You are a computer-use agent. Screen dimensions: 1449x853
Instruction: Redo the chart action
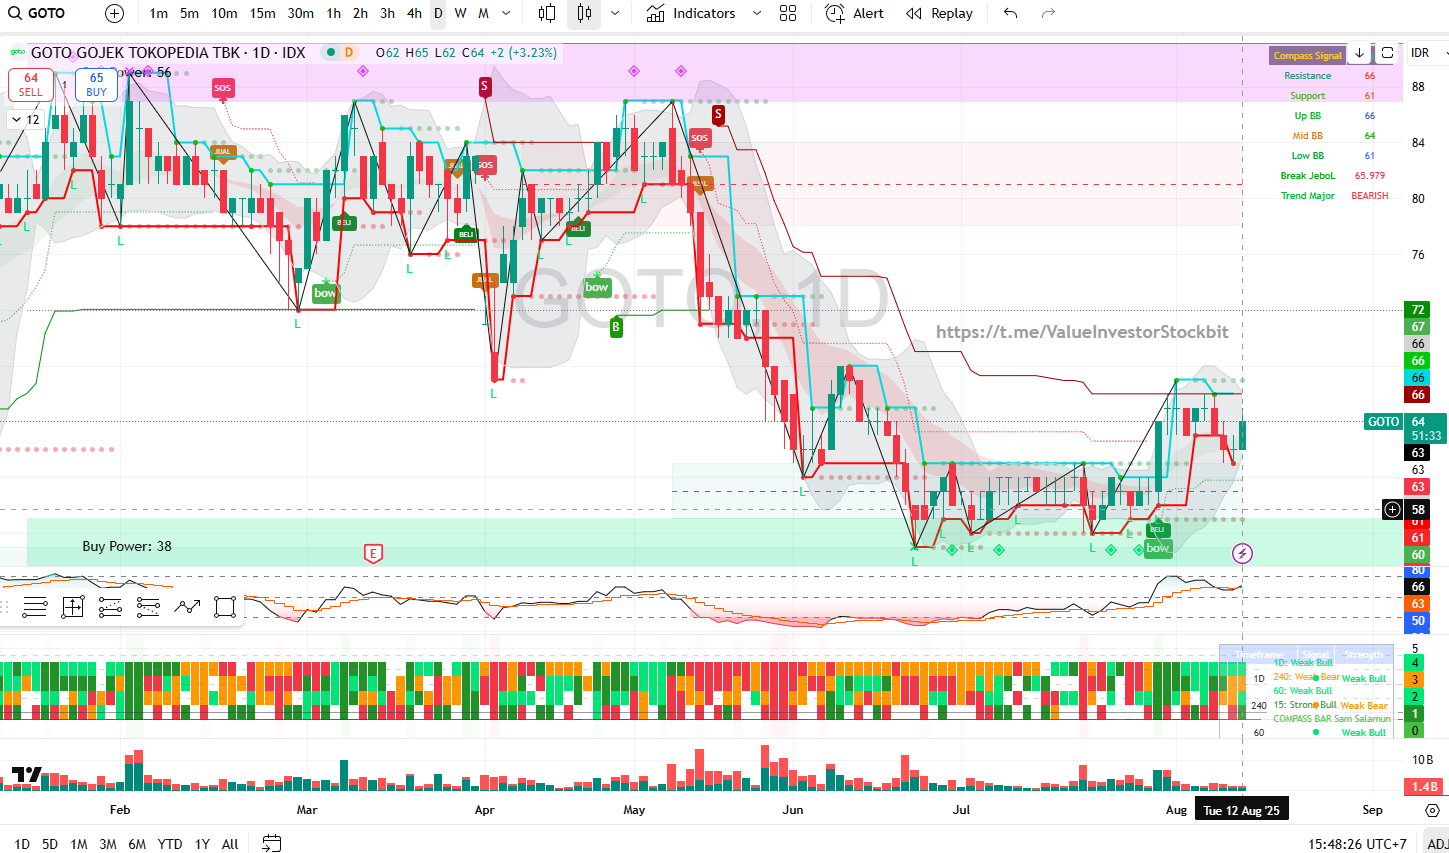(x=1048, y=13)
